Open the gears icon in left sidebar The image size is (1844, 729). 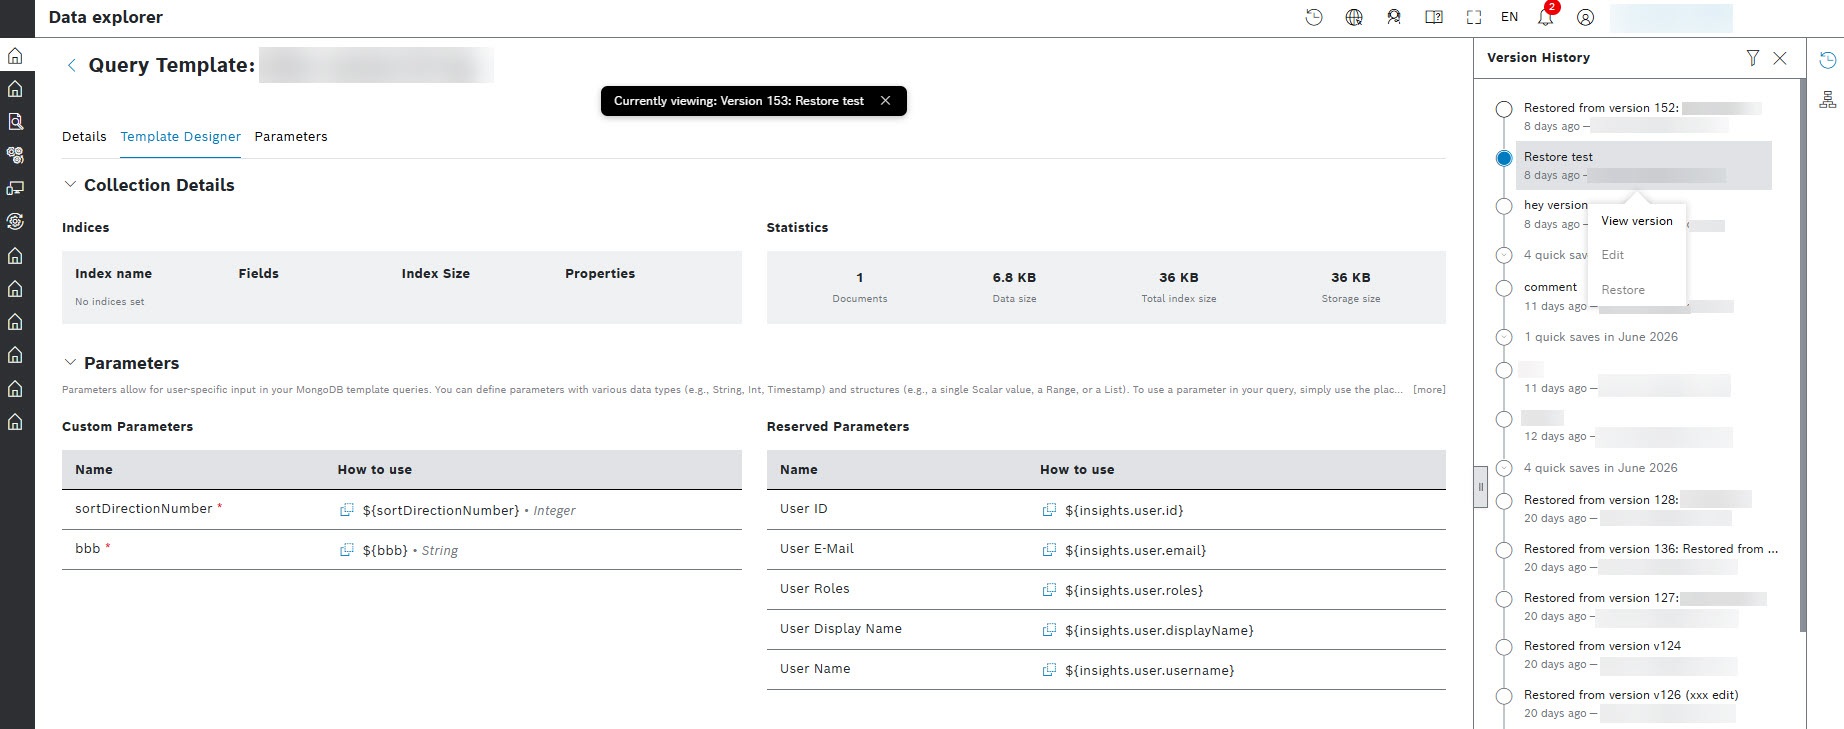(x=15, y=155)
